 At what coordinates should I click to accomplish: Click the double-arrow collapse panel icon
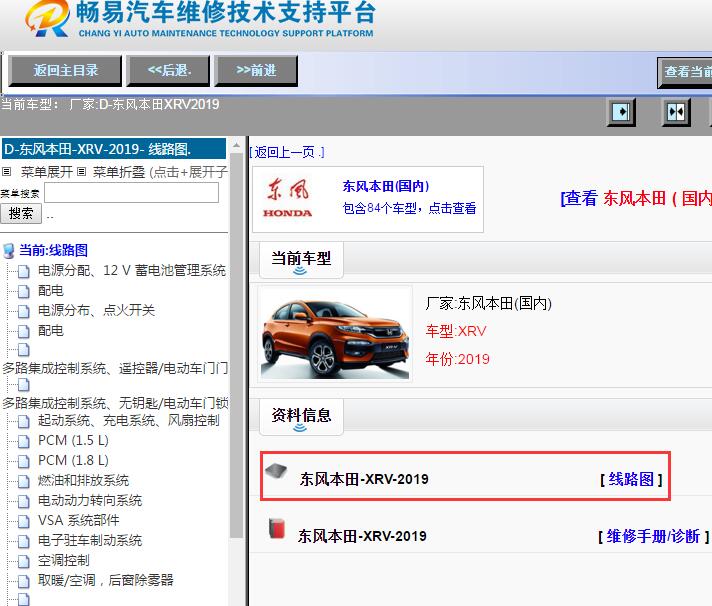click(x=676, y=112)
